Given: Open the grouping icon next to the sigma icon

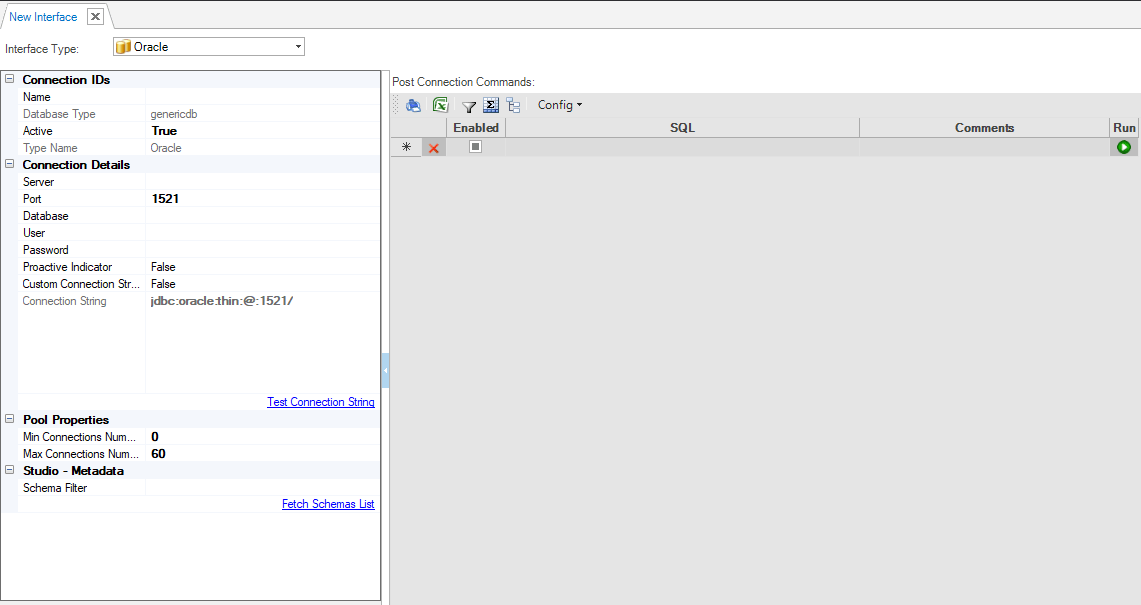Looking at the screenshot, I should pyautogui.click(x=513, y=105).
